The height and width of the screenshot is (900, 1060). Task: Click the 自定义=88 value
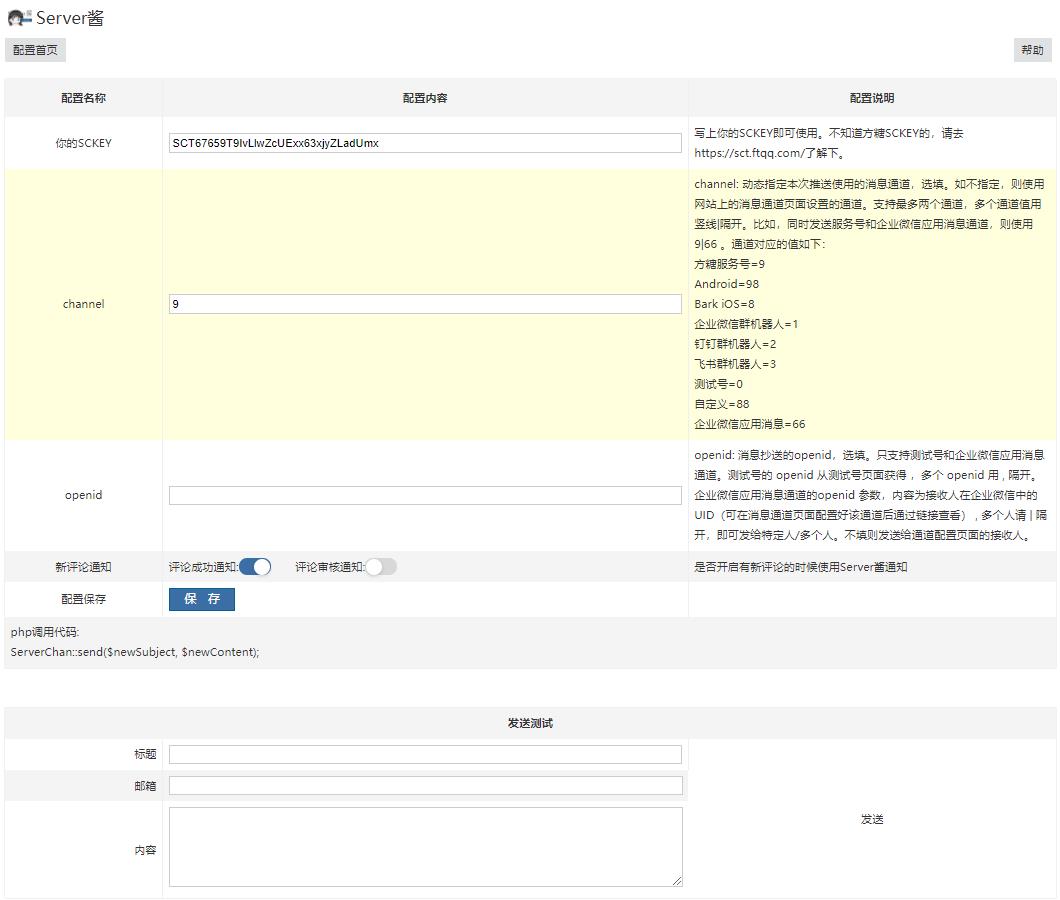pos(722,404)
